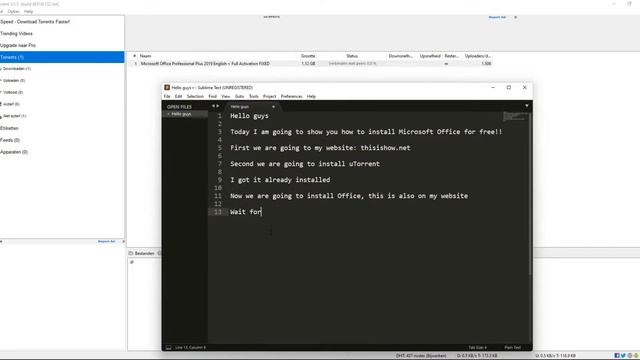
Task: Click uTorrent DHT nodes status
Action: point(421,356)
